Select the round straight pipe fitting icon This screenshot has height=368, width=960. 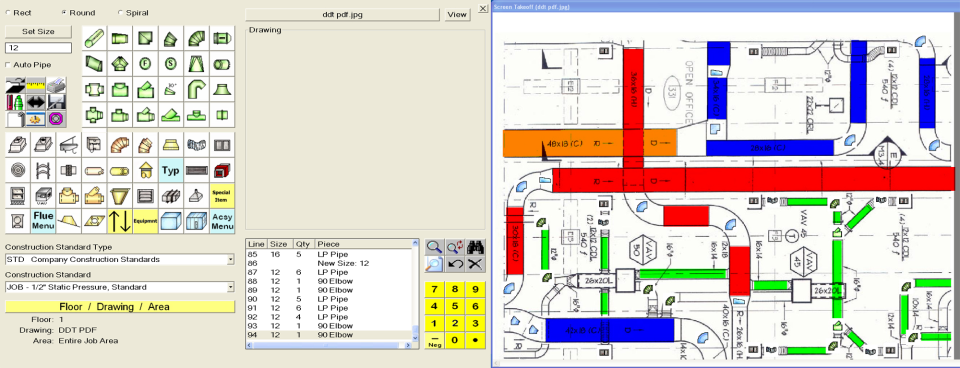pos(94,39)
